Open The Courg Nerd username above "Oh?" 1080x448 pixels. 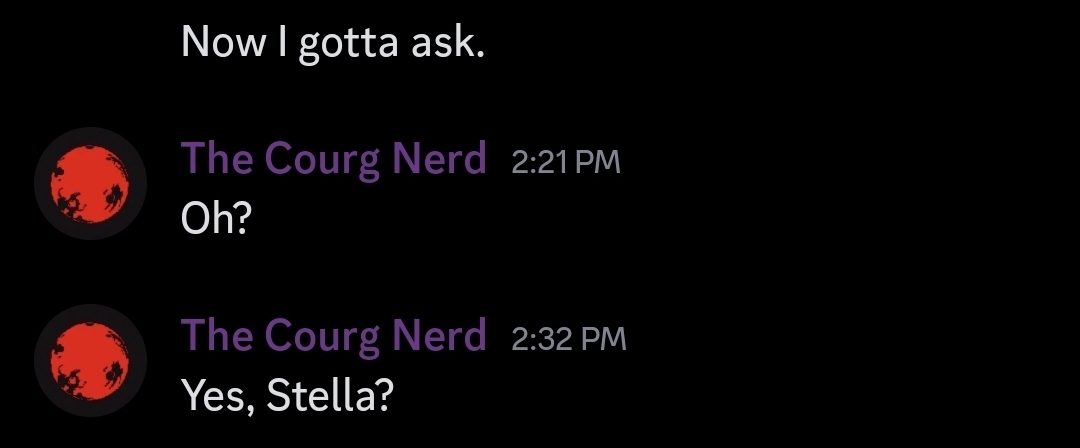point(333,159)
